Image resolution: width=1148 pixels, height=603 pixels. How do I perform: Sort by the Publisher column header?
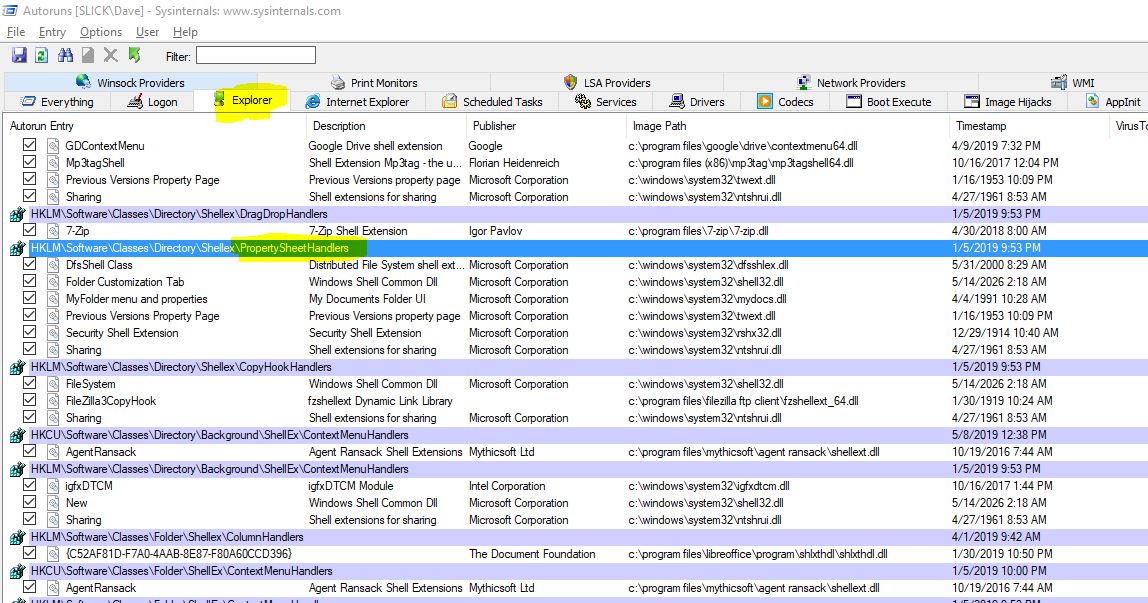546,126
